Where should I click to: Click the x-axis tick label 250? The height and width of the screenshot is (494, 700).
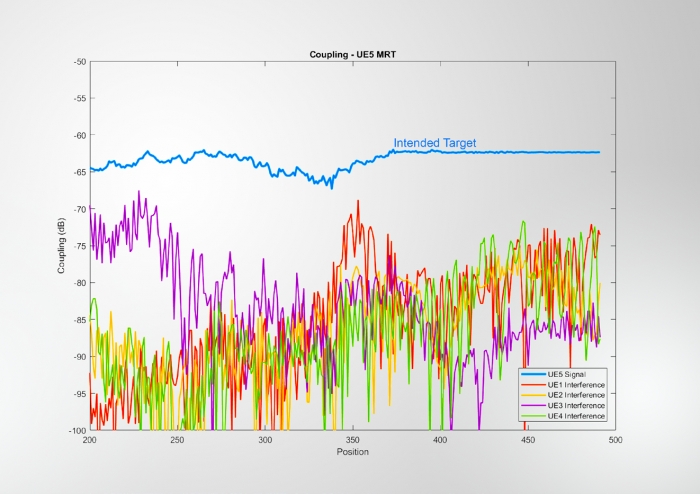[x=177, y=440]
